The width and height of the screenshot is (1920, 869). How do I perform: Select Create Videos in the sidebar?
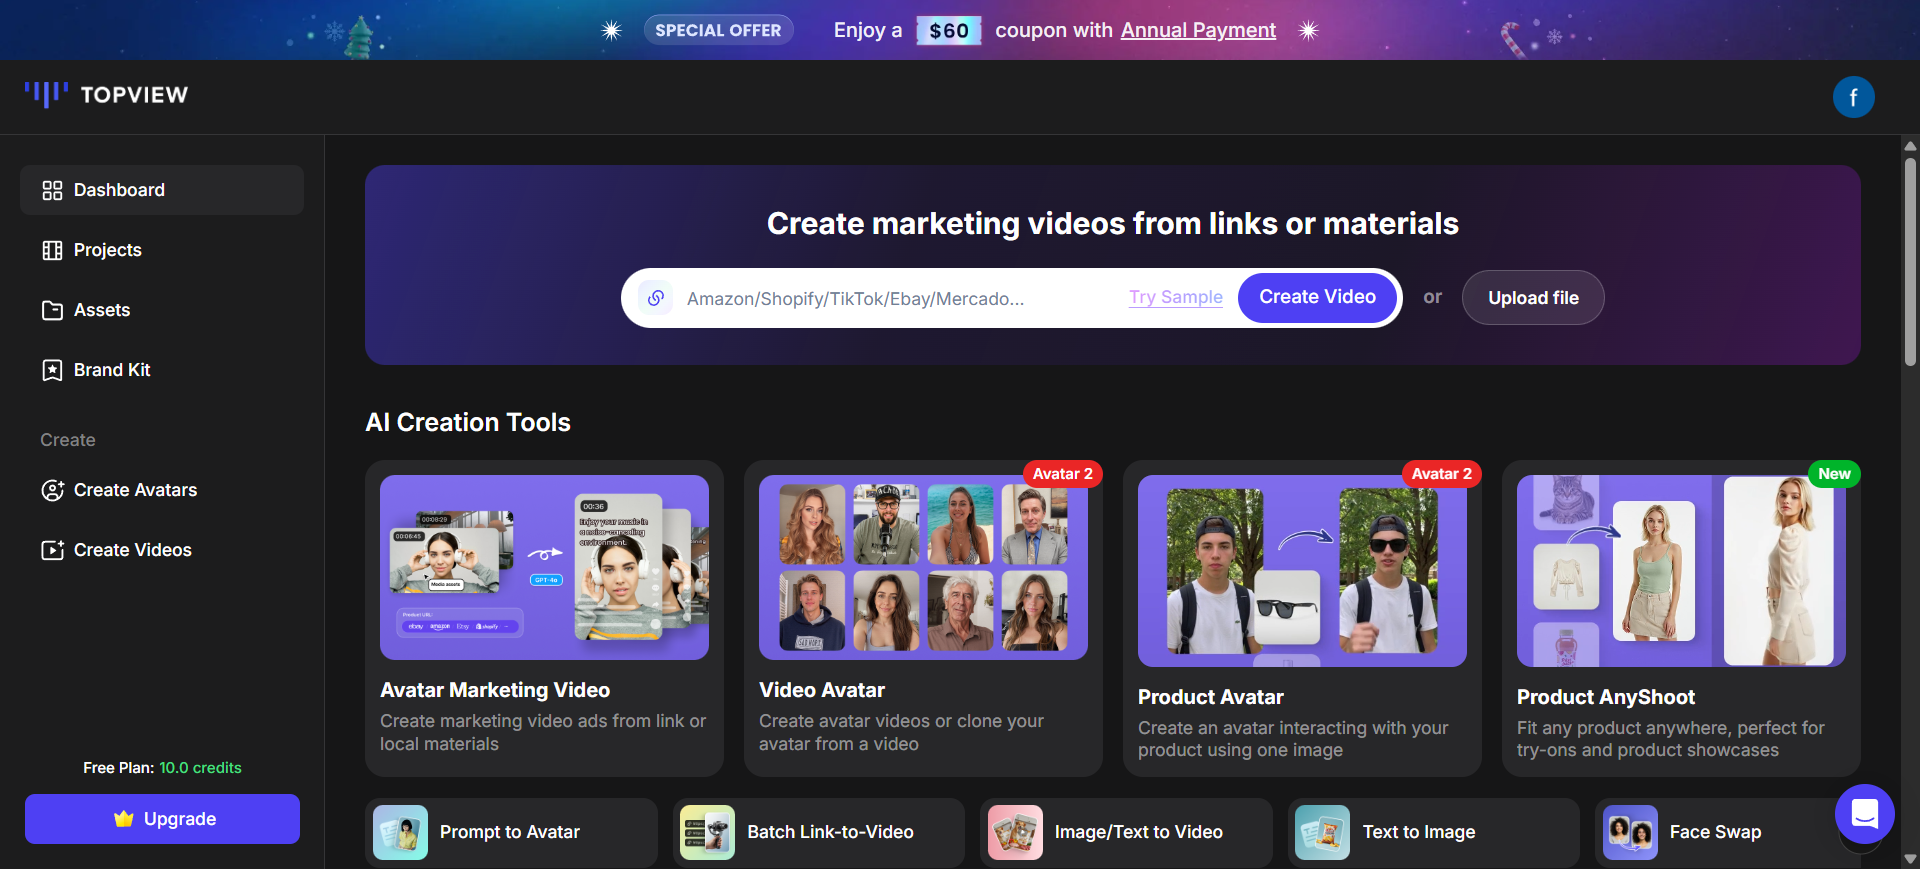[x=162, y=550]
